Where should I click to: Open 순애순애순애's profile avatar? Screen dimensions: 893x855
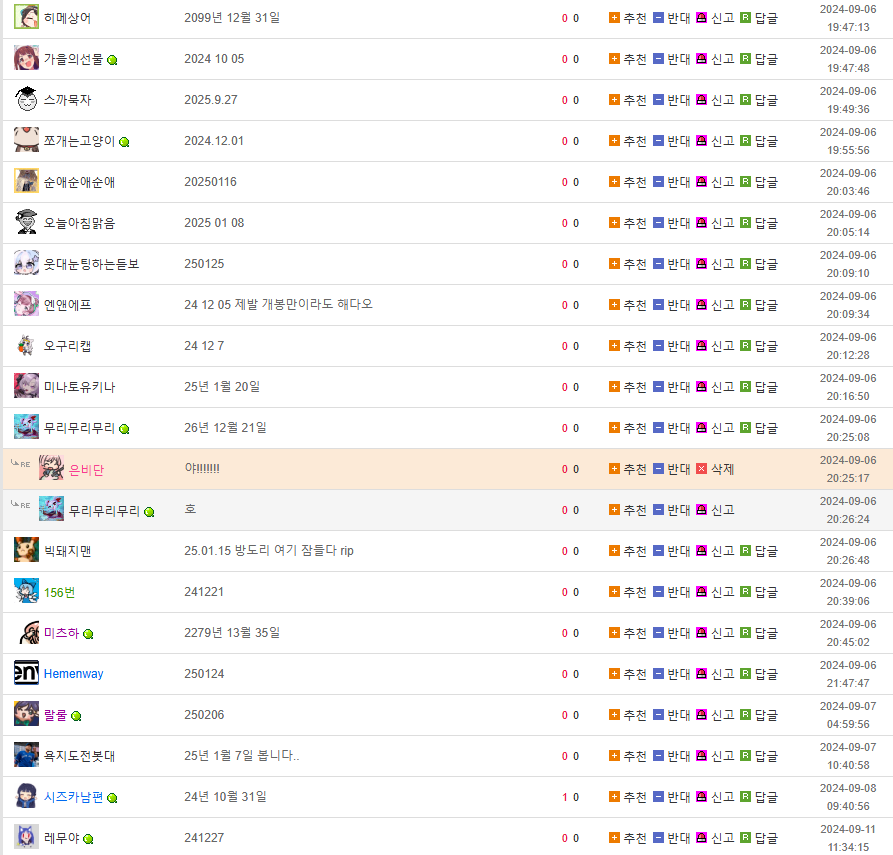27,182
